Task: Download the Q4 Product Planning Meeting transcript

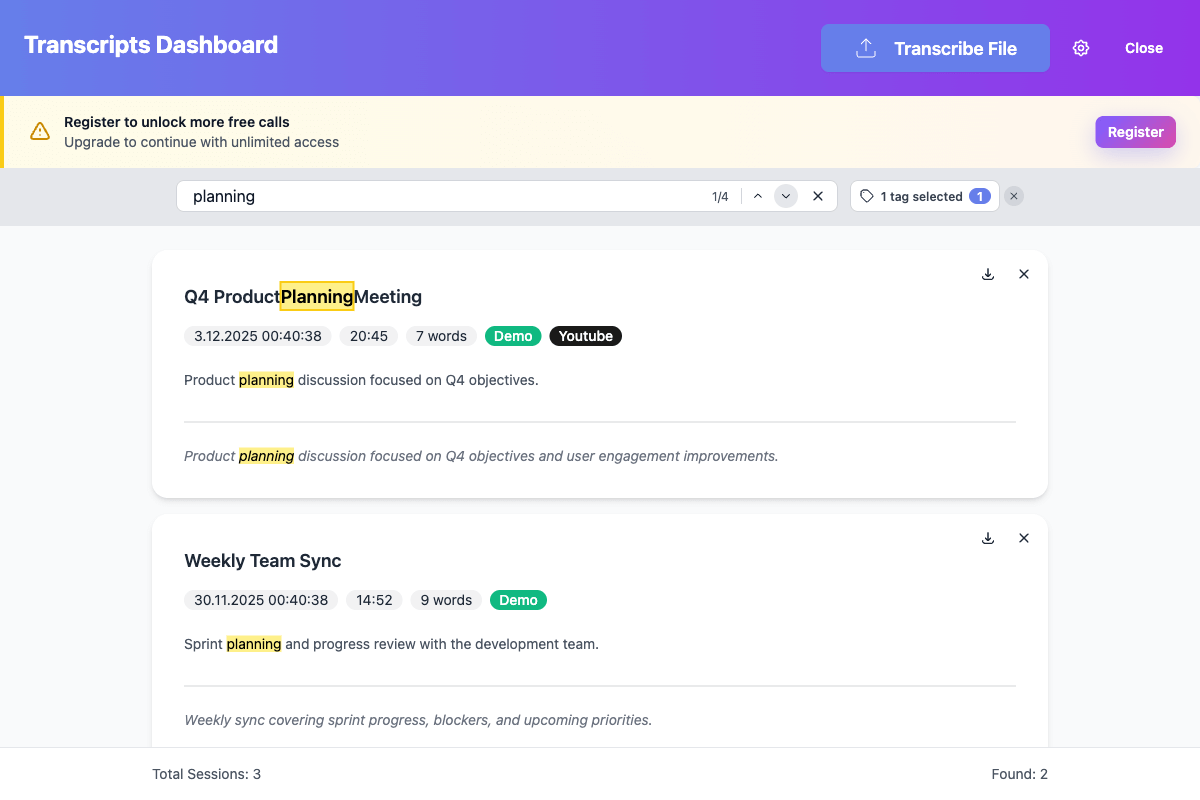Action: (x=988, y=273)
